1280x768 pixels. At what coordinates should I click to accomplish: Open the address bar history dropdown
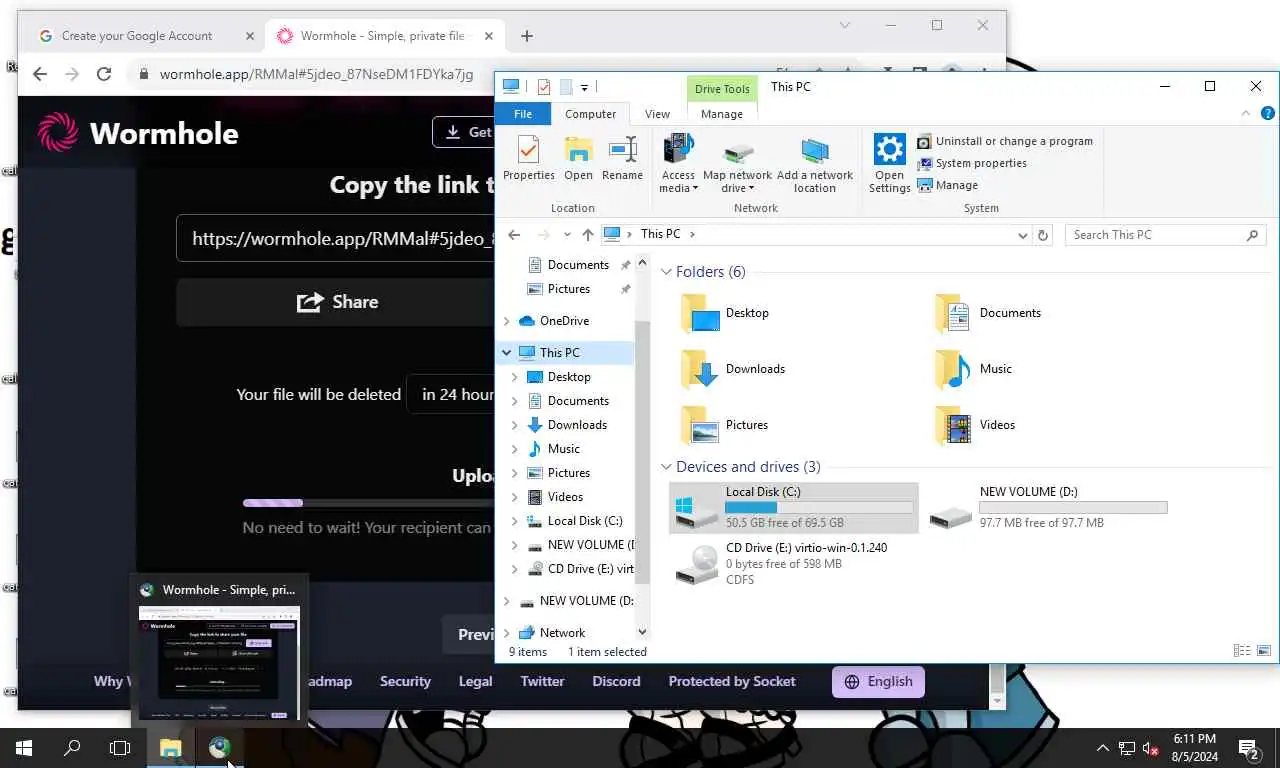tap(1022, 235)
